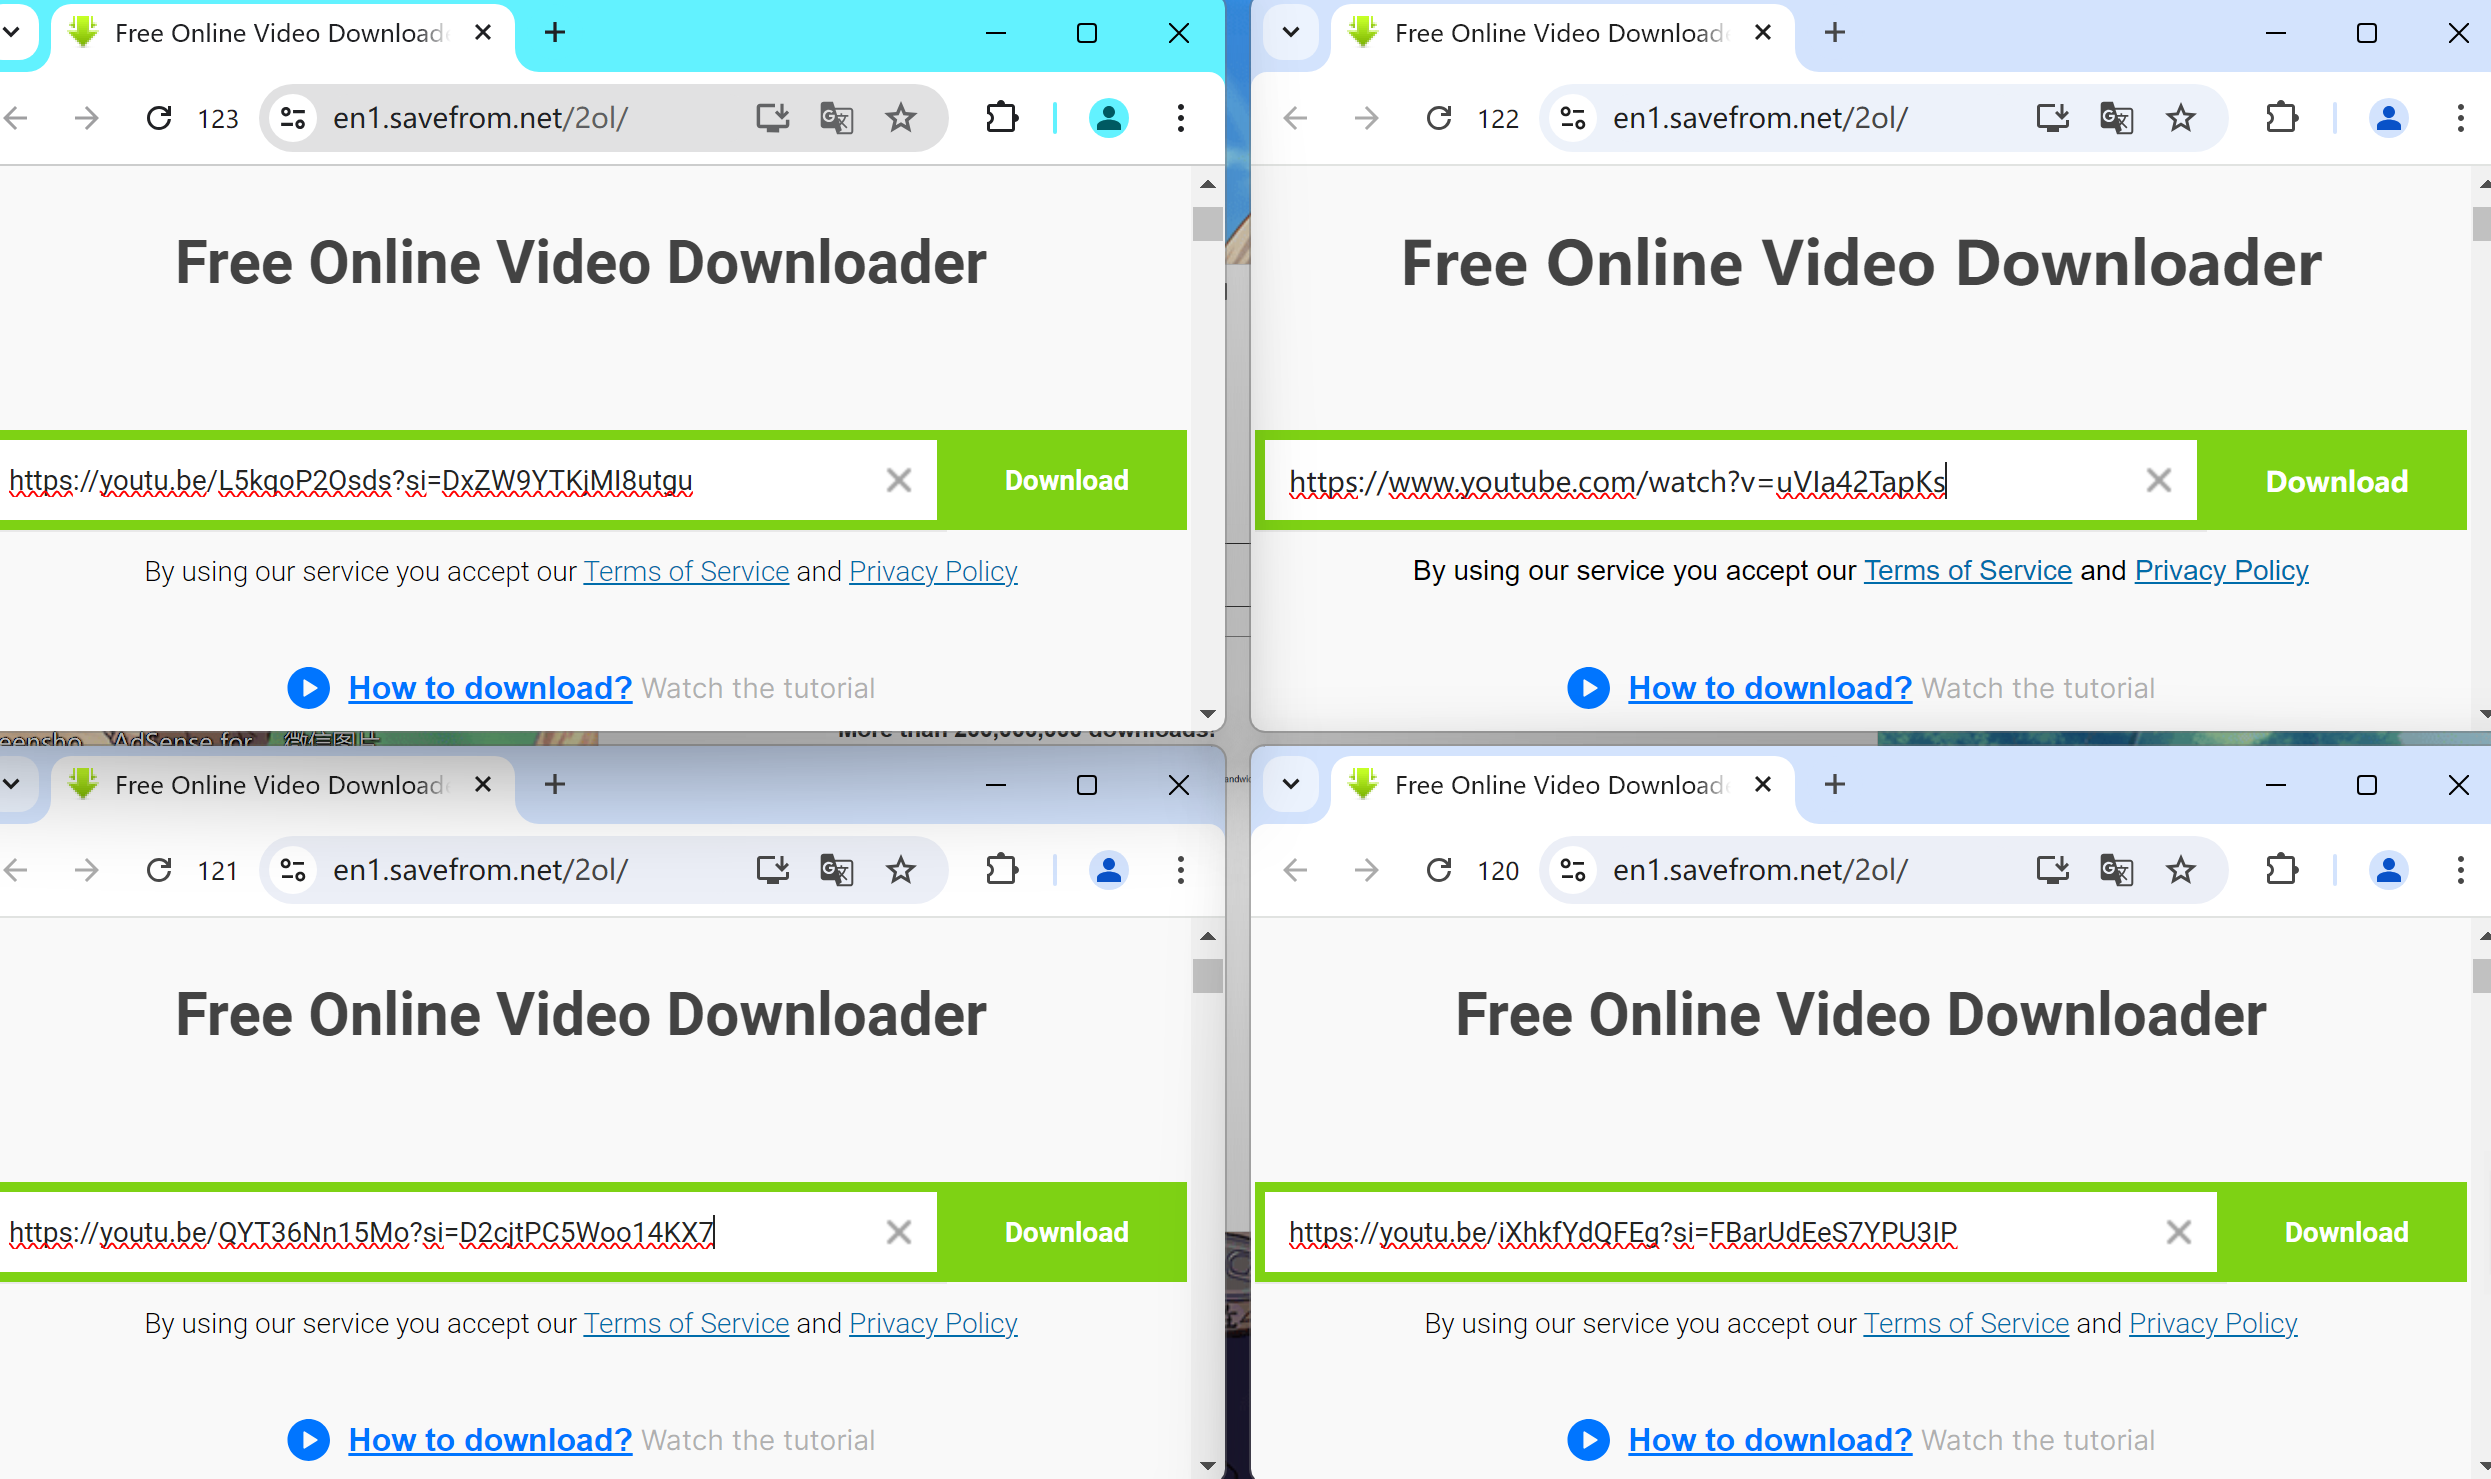Click the Download button in top-right window
This screenshot has height=1479, width=2491.
[x=2334, y=481]
